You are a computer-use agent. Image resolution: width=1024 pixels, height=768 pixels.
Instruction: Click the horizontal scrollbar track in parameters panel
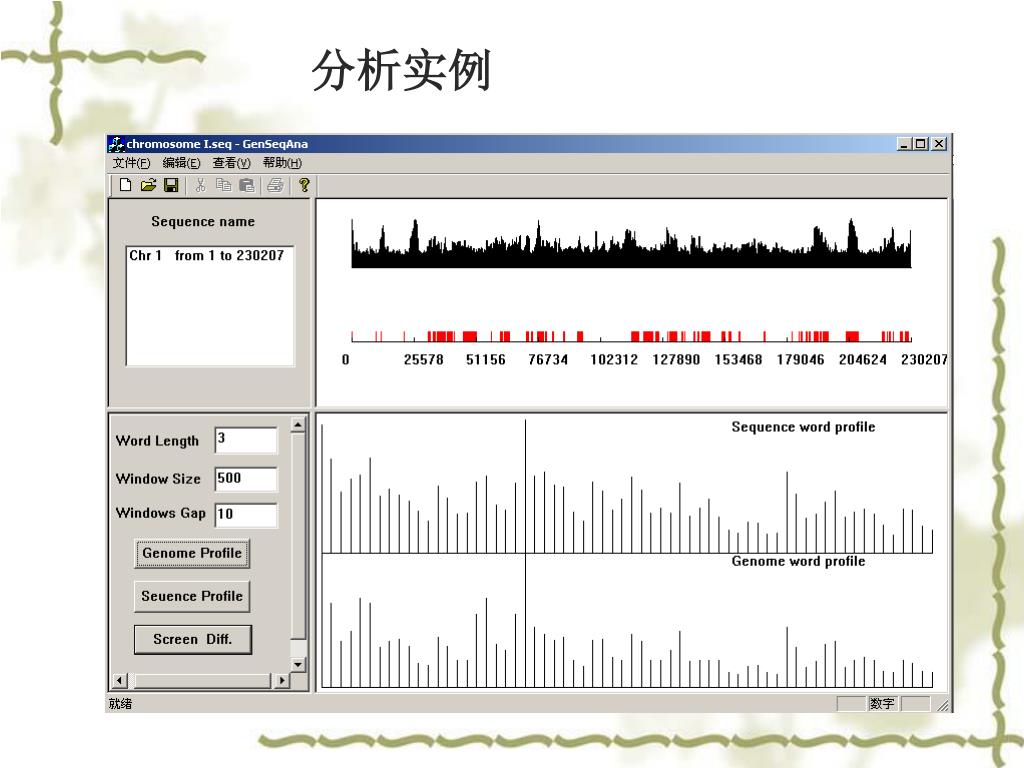coord(200,680)
